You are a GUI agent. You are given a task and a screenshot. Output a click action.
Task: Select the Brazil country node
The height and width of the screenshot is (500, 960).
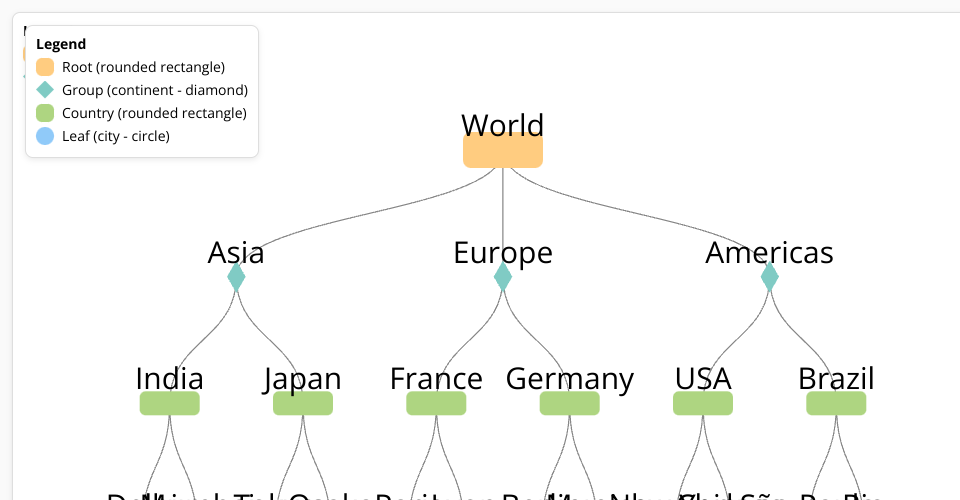coord(836,403)
